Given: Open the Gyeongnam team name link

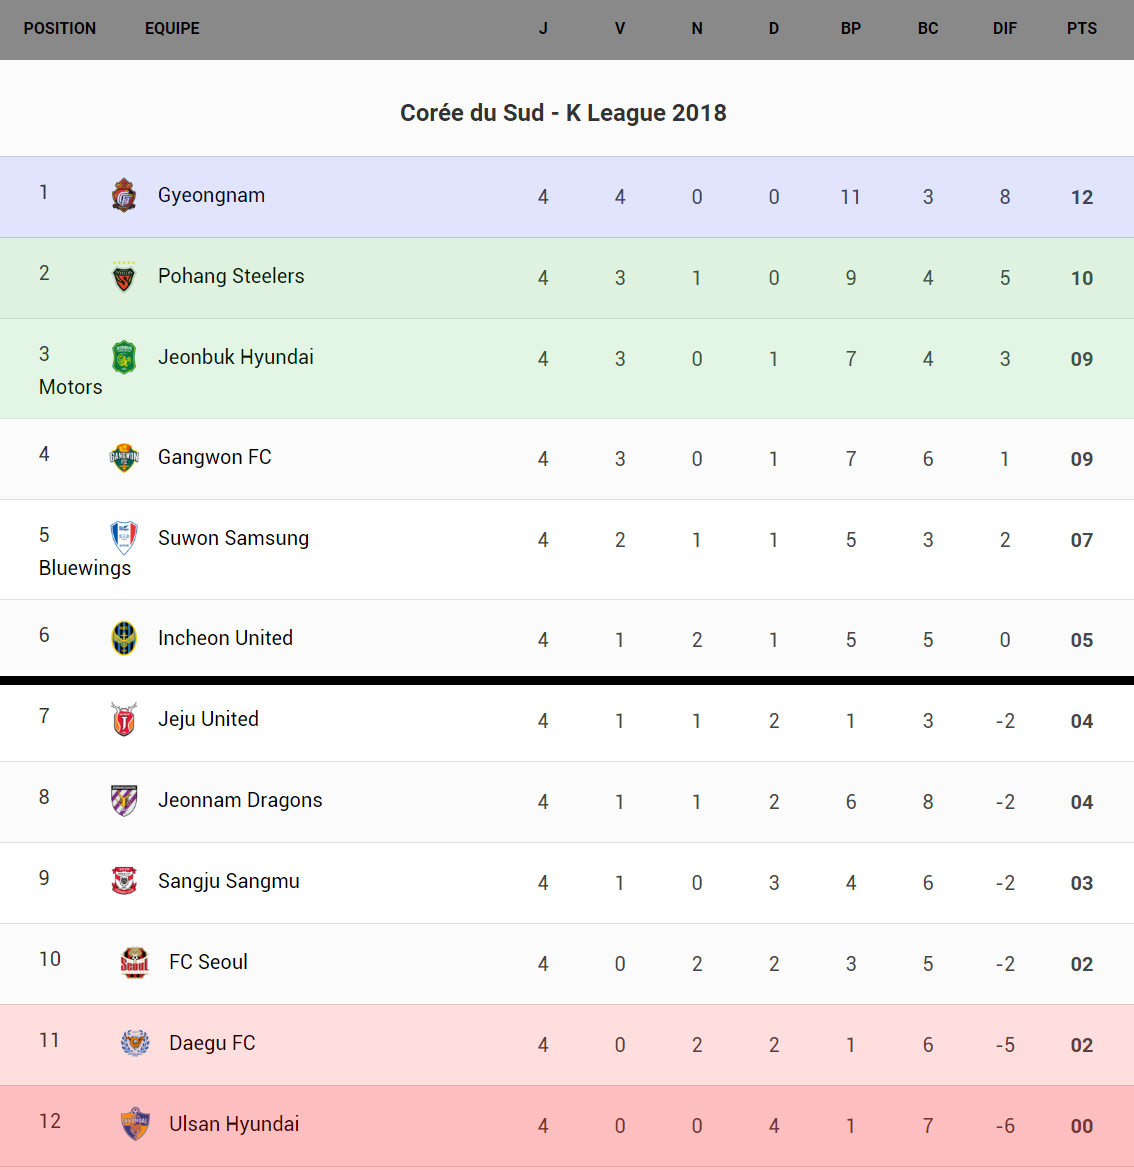Looking at the screenshot, I should (x=211, y=195).
